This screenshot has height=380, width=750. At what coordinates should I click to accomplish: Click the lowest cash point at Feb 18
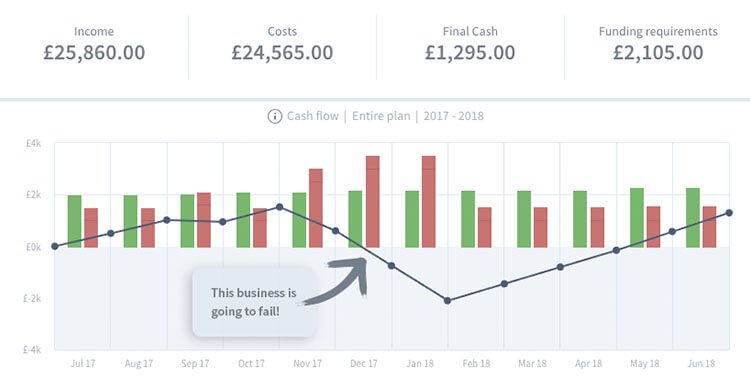pyautogui.click(x=447, y=301)
